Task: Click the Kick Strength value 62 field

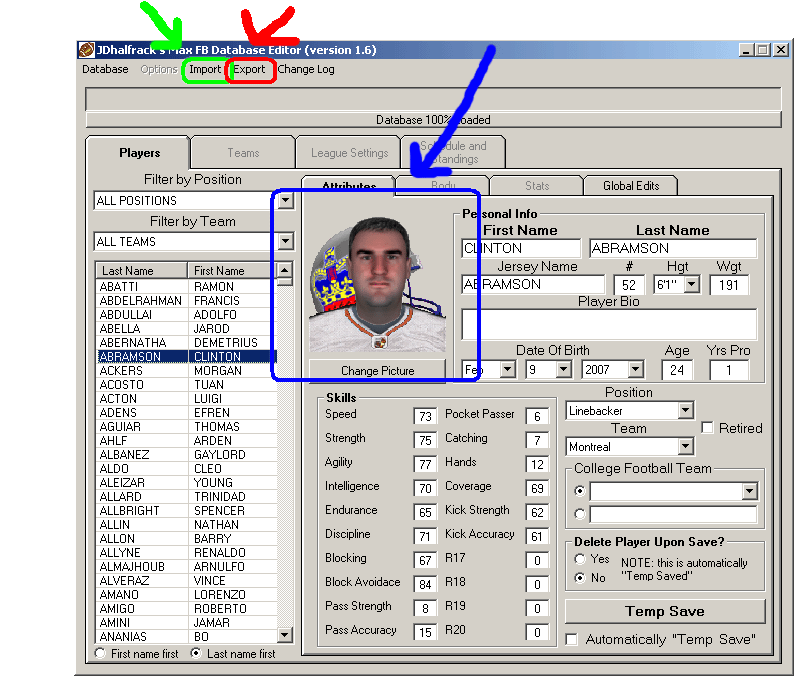Action: tap(537, 512)
